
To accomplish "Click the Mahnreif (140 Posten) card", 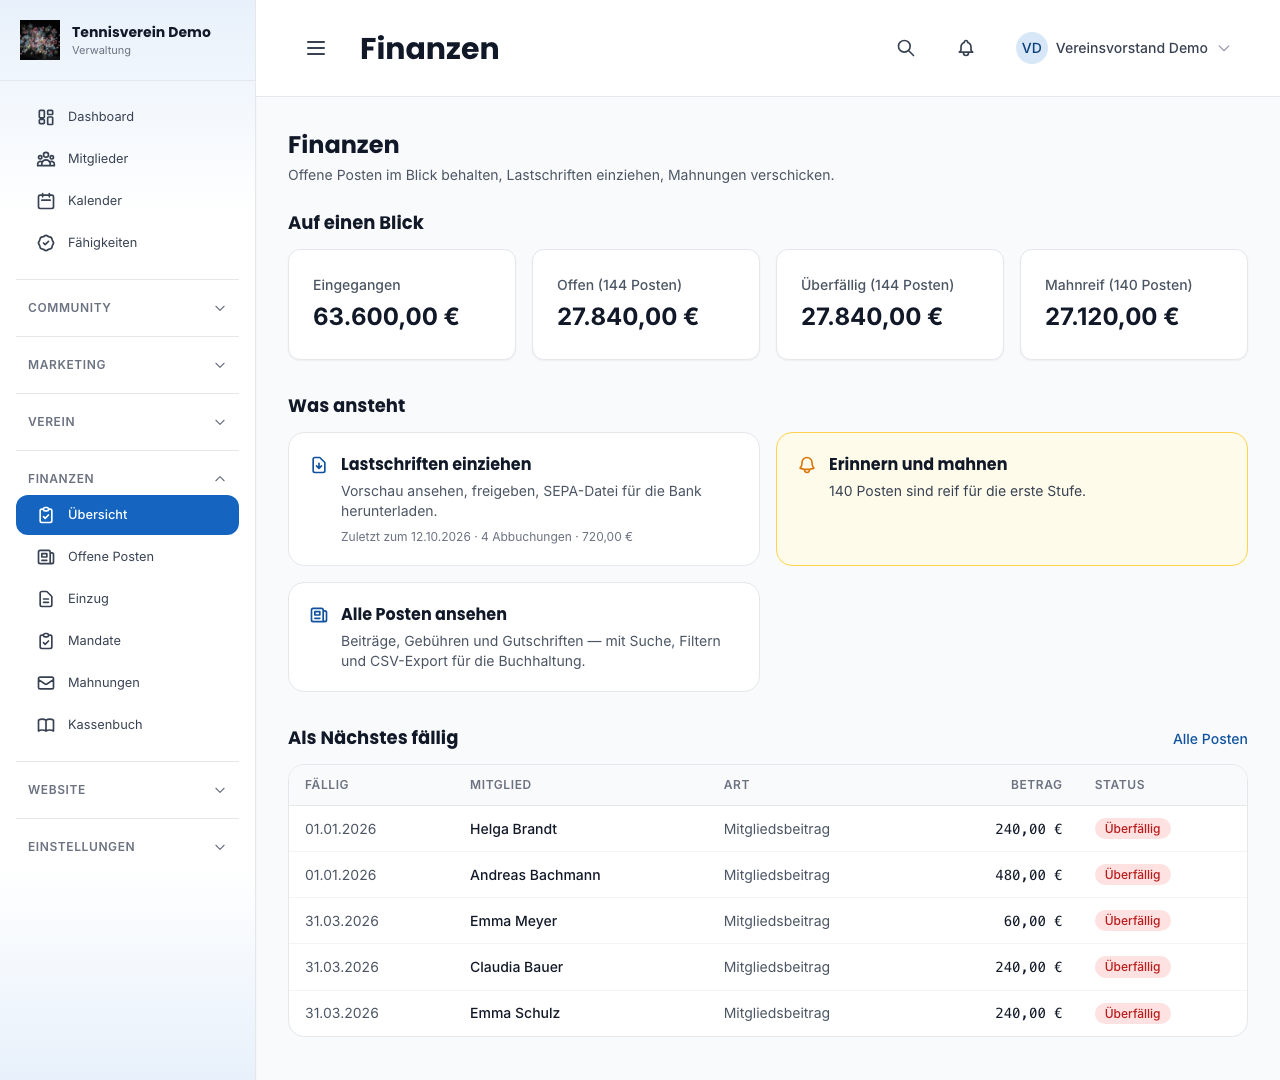I will point(1134,304).
